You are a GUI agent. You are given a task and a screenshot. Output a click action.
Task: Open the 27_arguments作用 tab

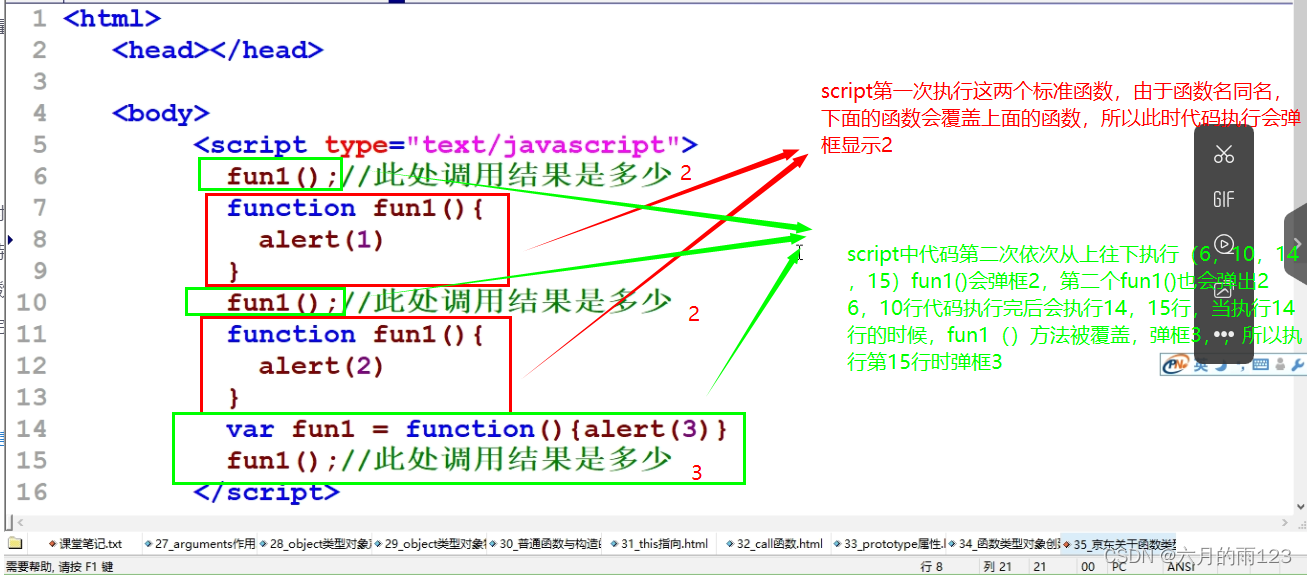click(200, 544)
